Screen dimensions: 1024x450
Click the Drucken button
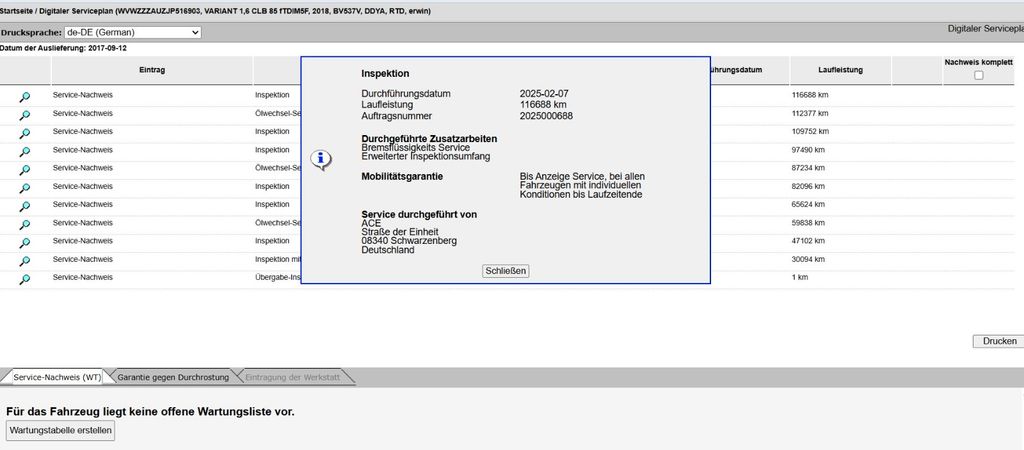[x=999, y=341]
